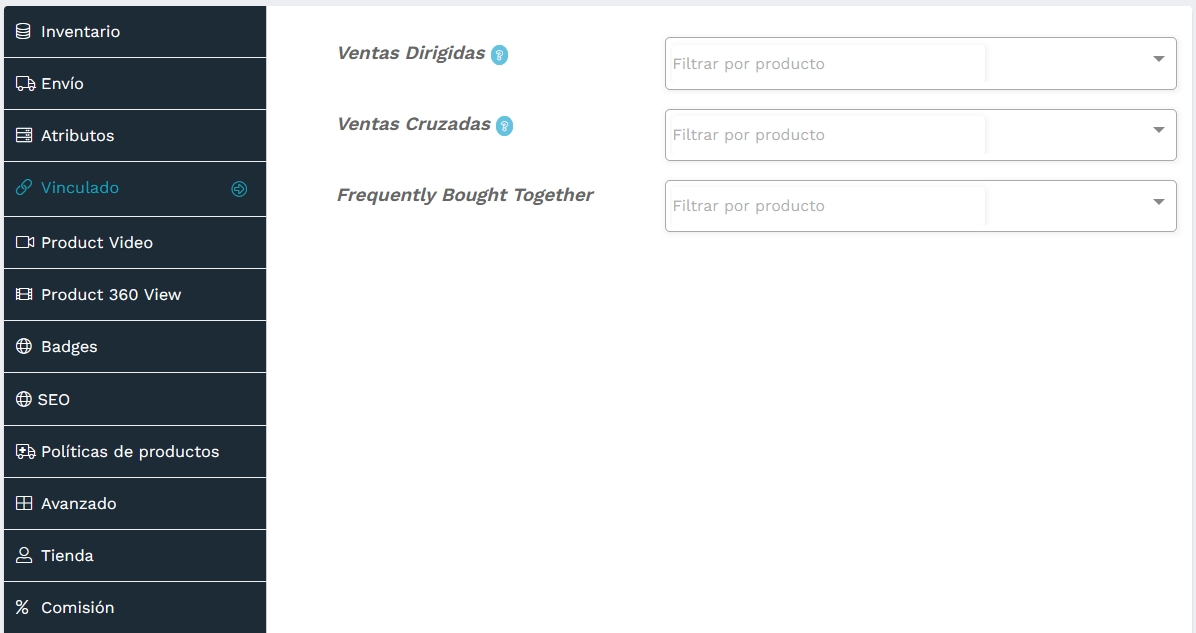Click the Avanzado grid icon
The height and width of the screenshot is (633, 1196).
(24, 504)
